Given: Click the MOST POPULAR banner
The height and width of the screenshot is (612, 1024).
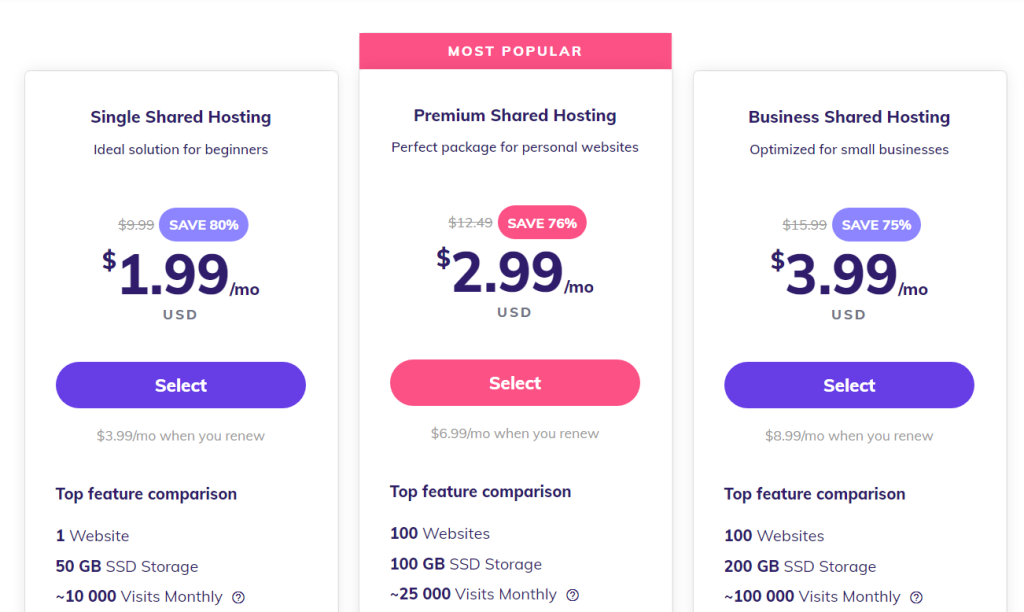Looking at the screenshot, I should pos(515,51).
